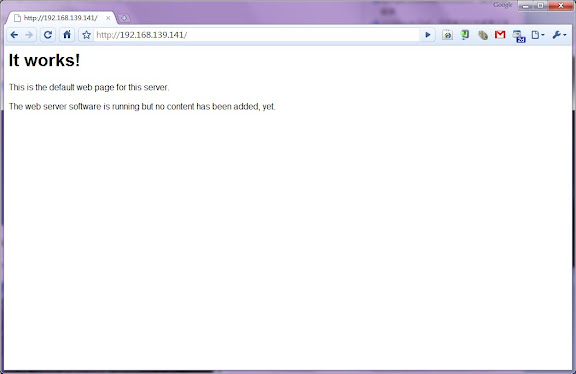Open the IE Tab extension icon
The height and width of the screenshot is (374, 576).
click(x=447, y=35)
